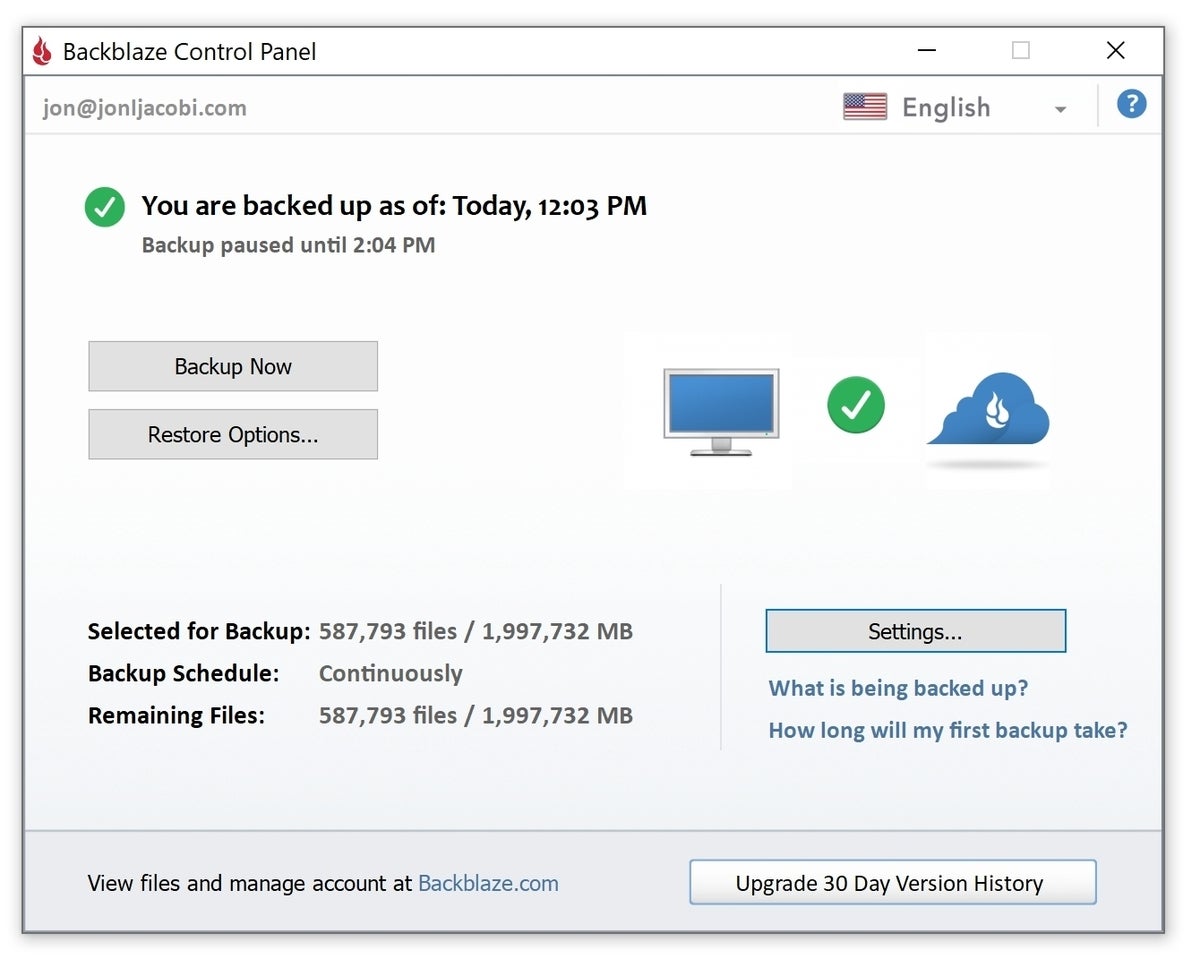1200x976 pixels.
Task: Click the account email jon@jonljacobi.com
Action: (x=144, y=108)
